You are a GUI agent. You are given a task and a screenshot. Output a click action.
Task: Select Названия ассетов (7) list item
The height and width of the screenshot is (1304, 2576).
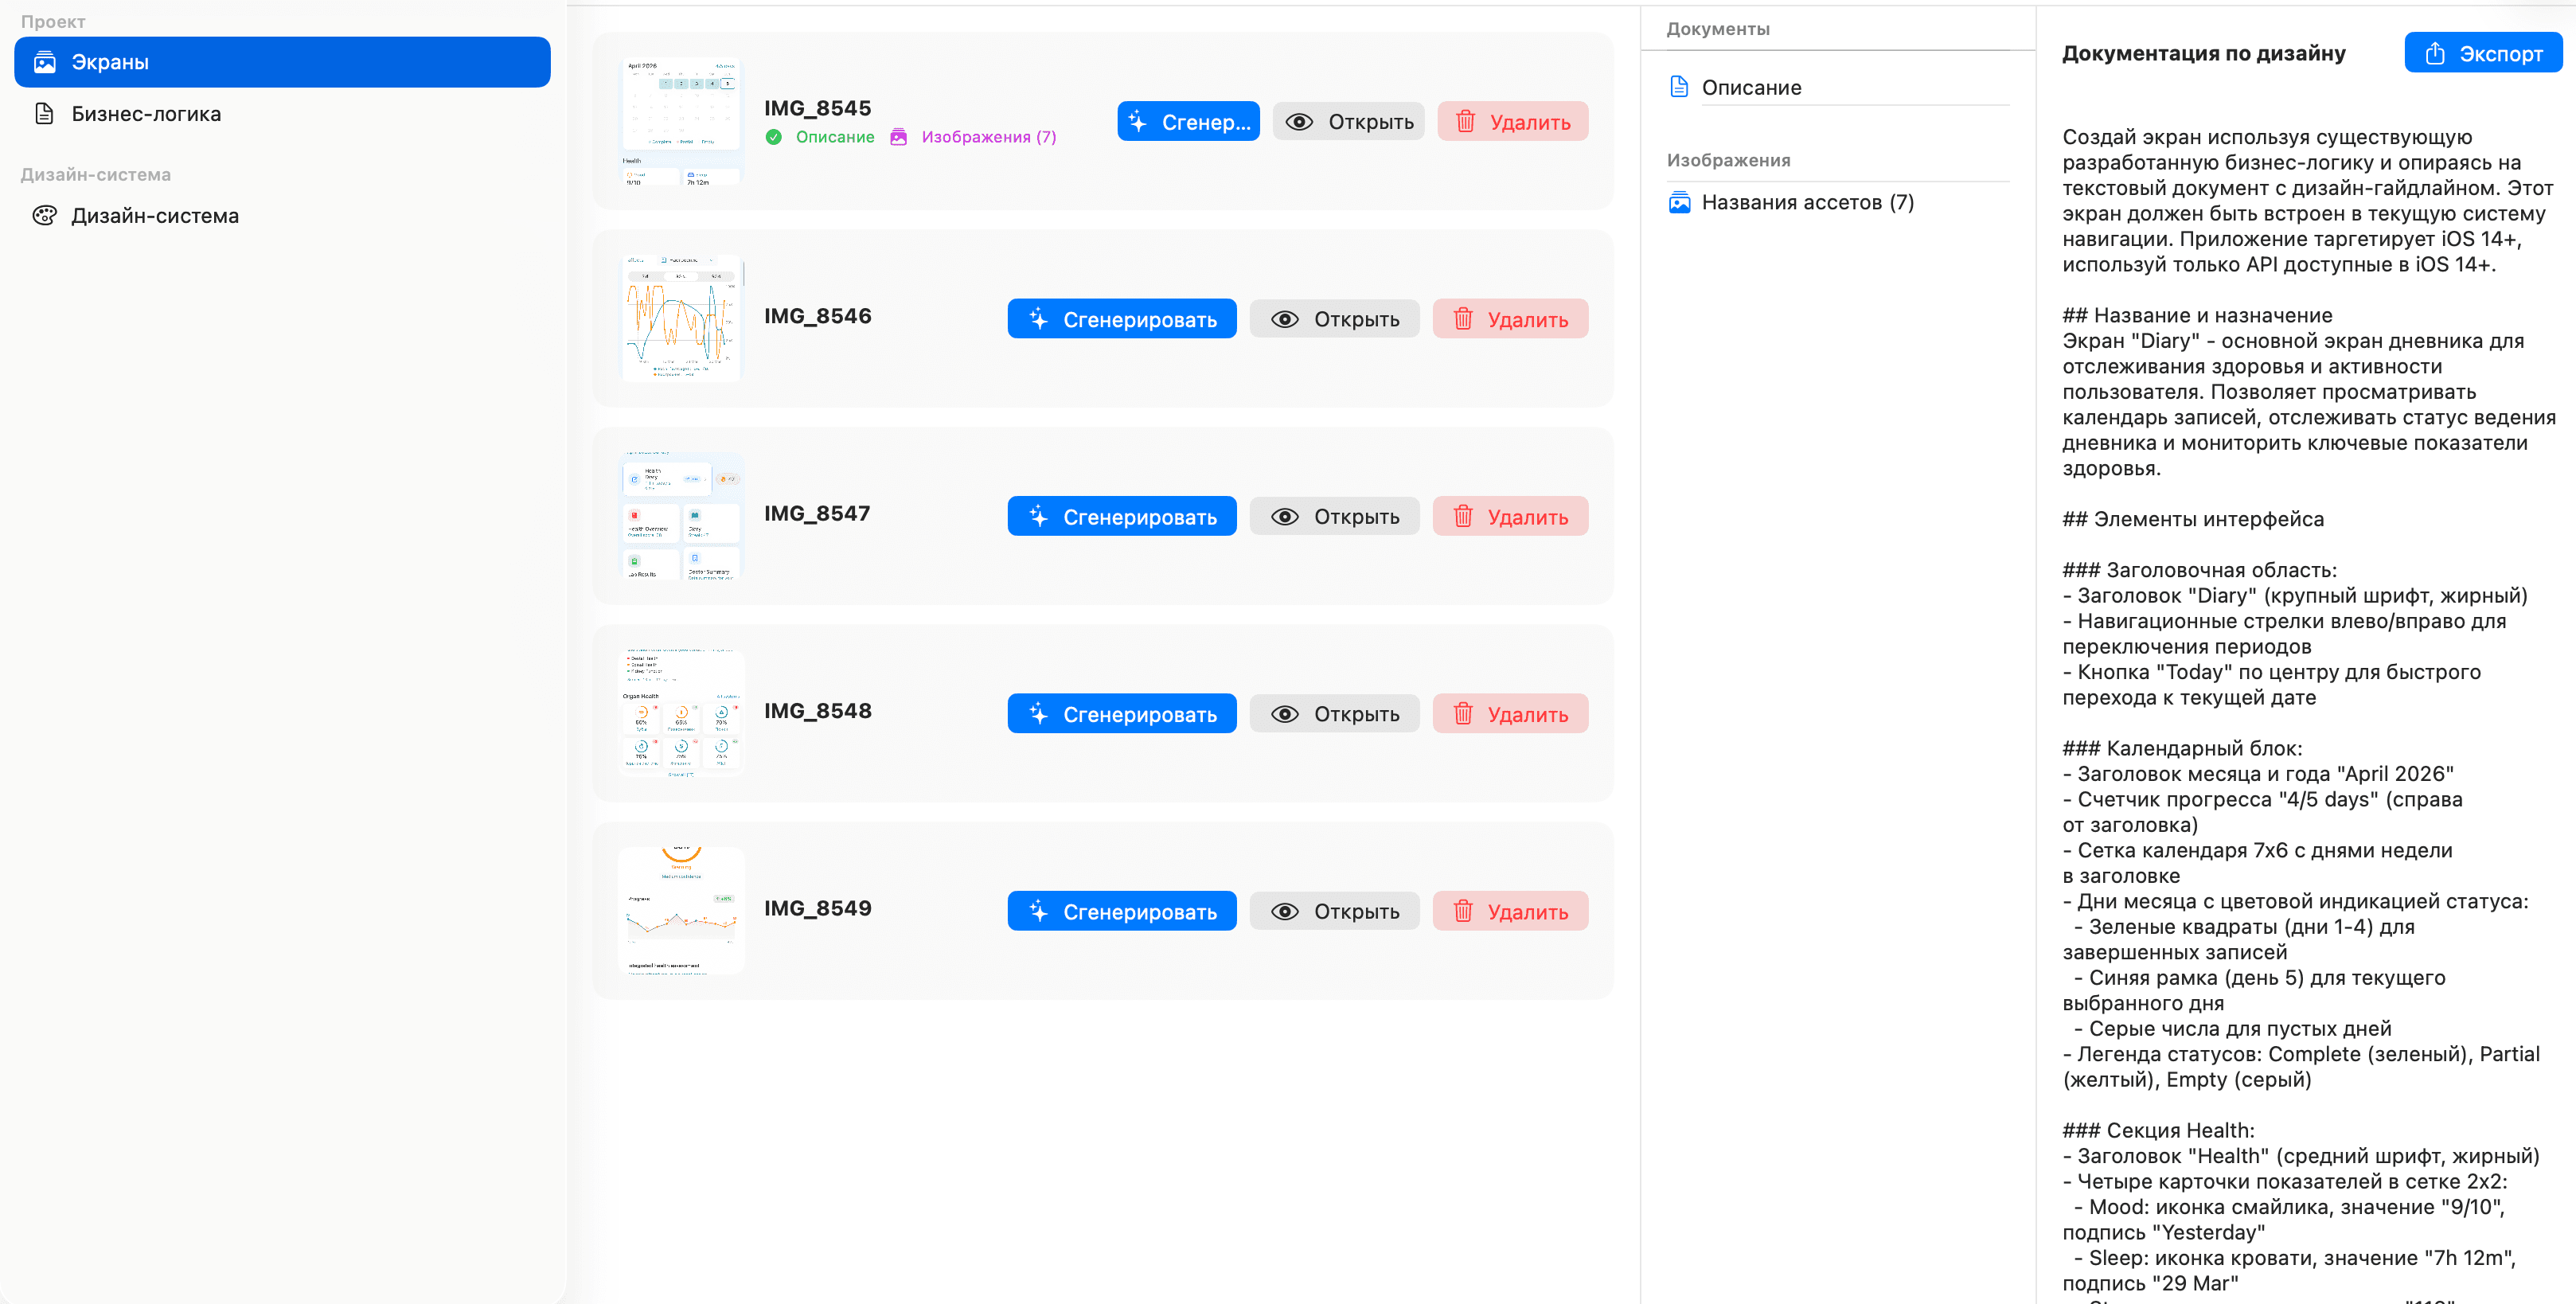tap(1807, 203)
